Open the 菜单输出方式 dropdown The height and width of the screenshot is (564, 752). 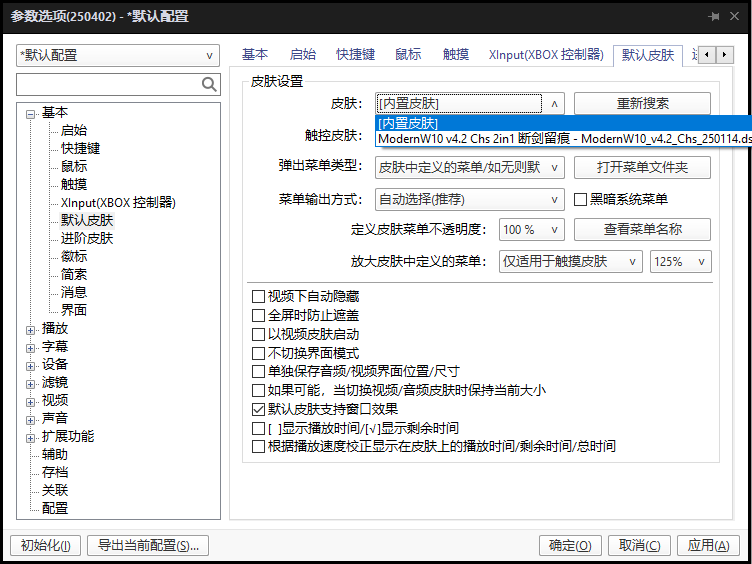coord(470,200)
